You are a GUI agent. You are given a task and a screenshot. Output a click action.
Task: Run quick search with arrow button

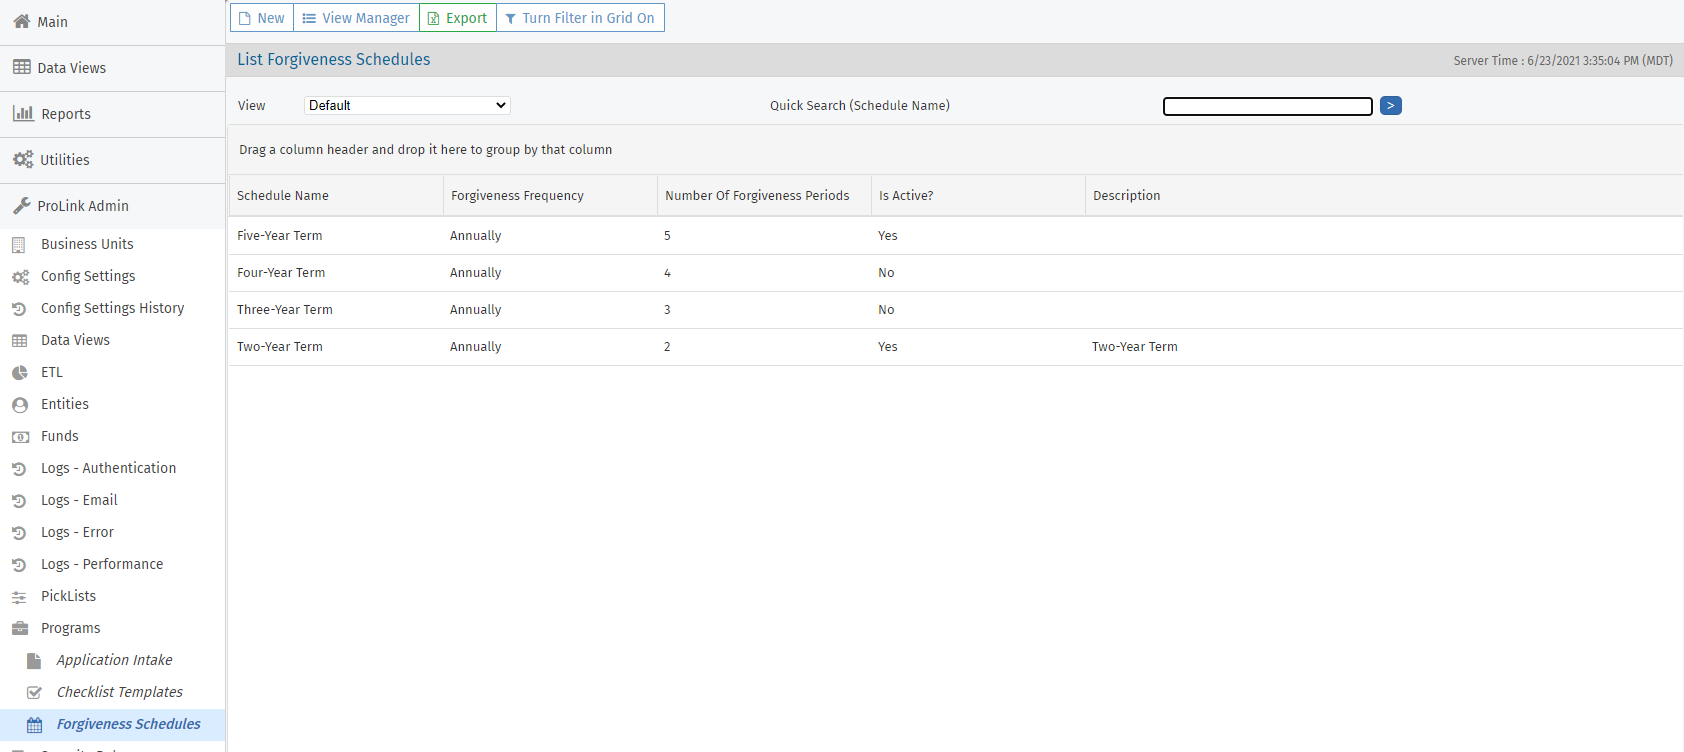coord(1390,105)
